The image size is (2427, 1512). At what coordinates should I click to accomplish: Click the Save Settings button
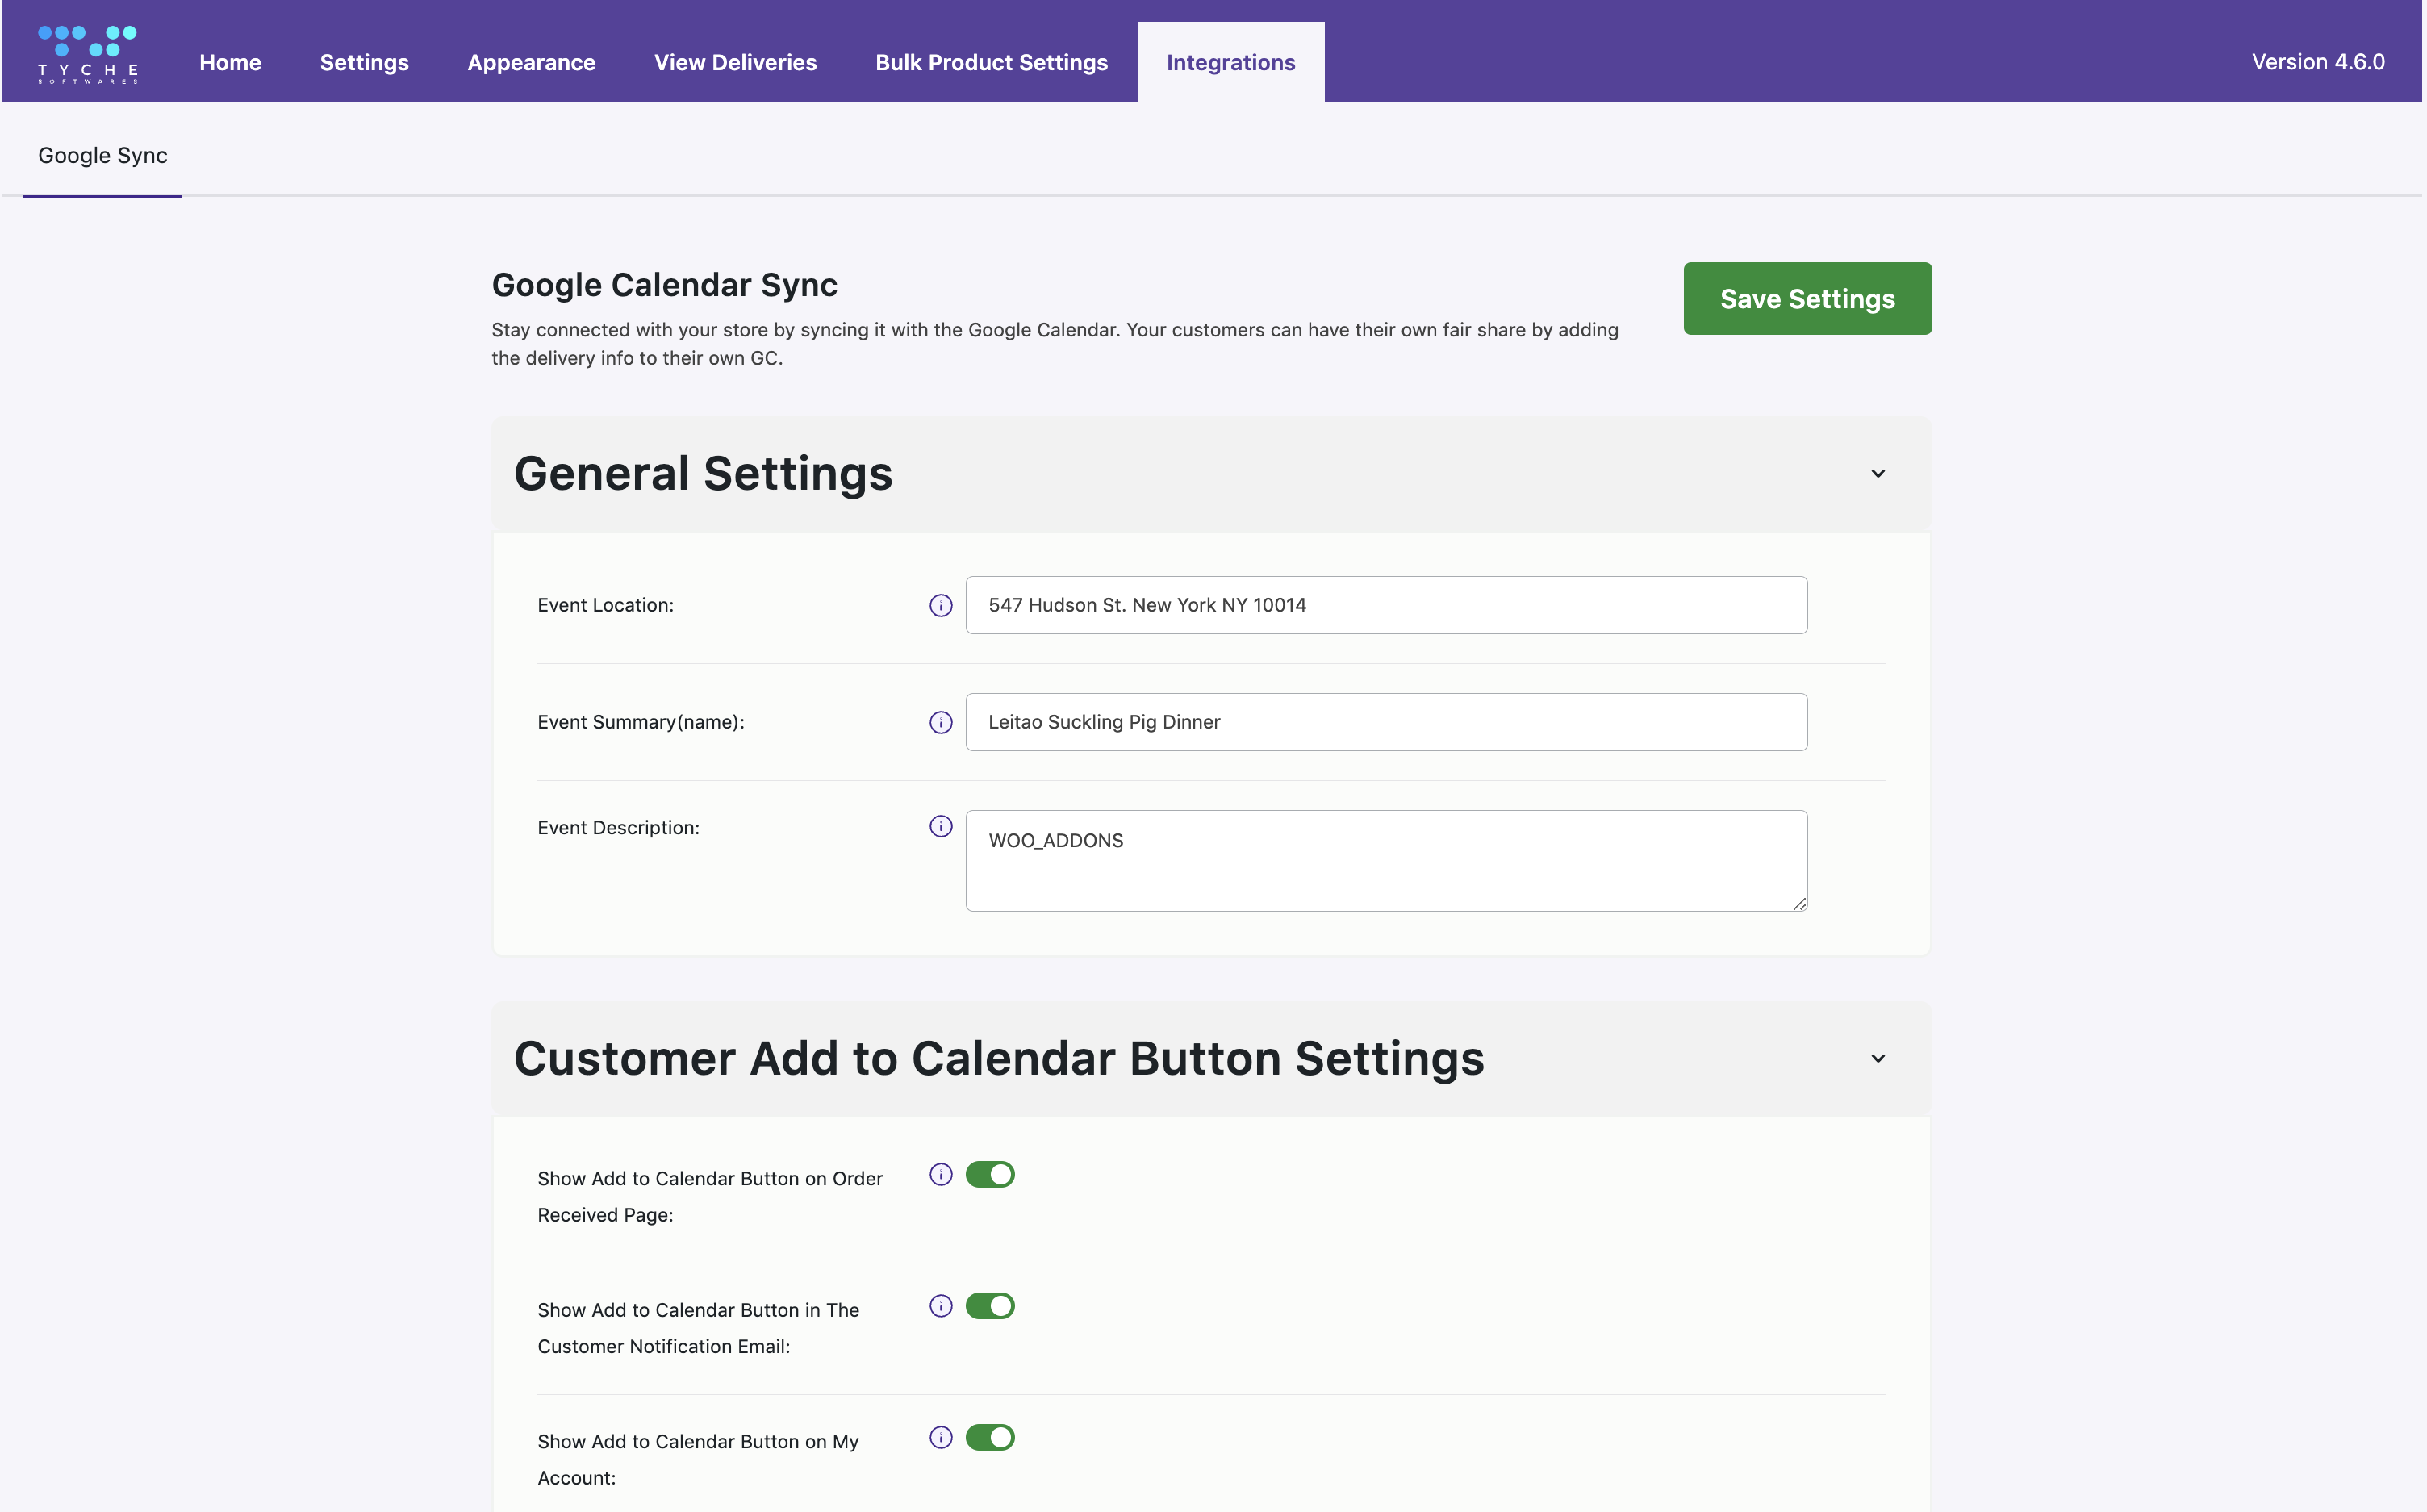1807,298
